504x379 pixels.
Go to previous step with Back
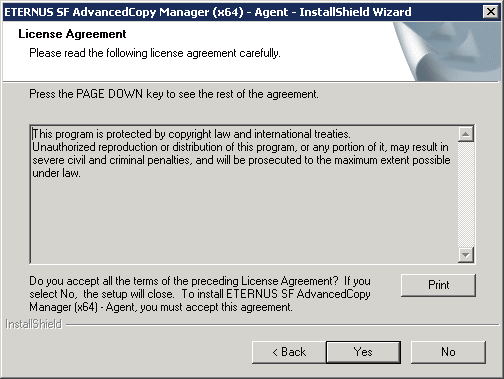(289, 352)
